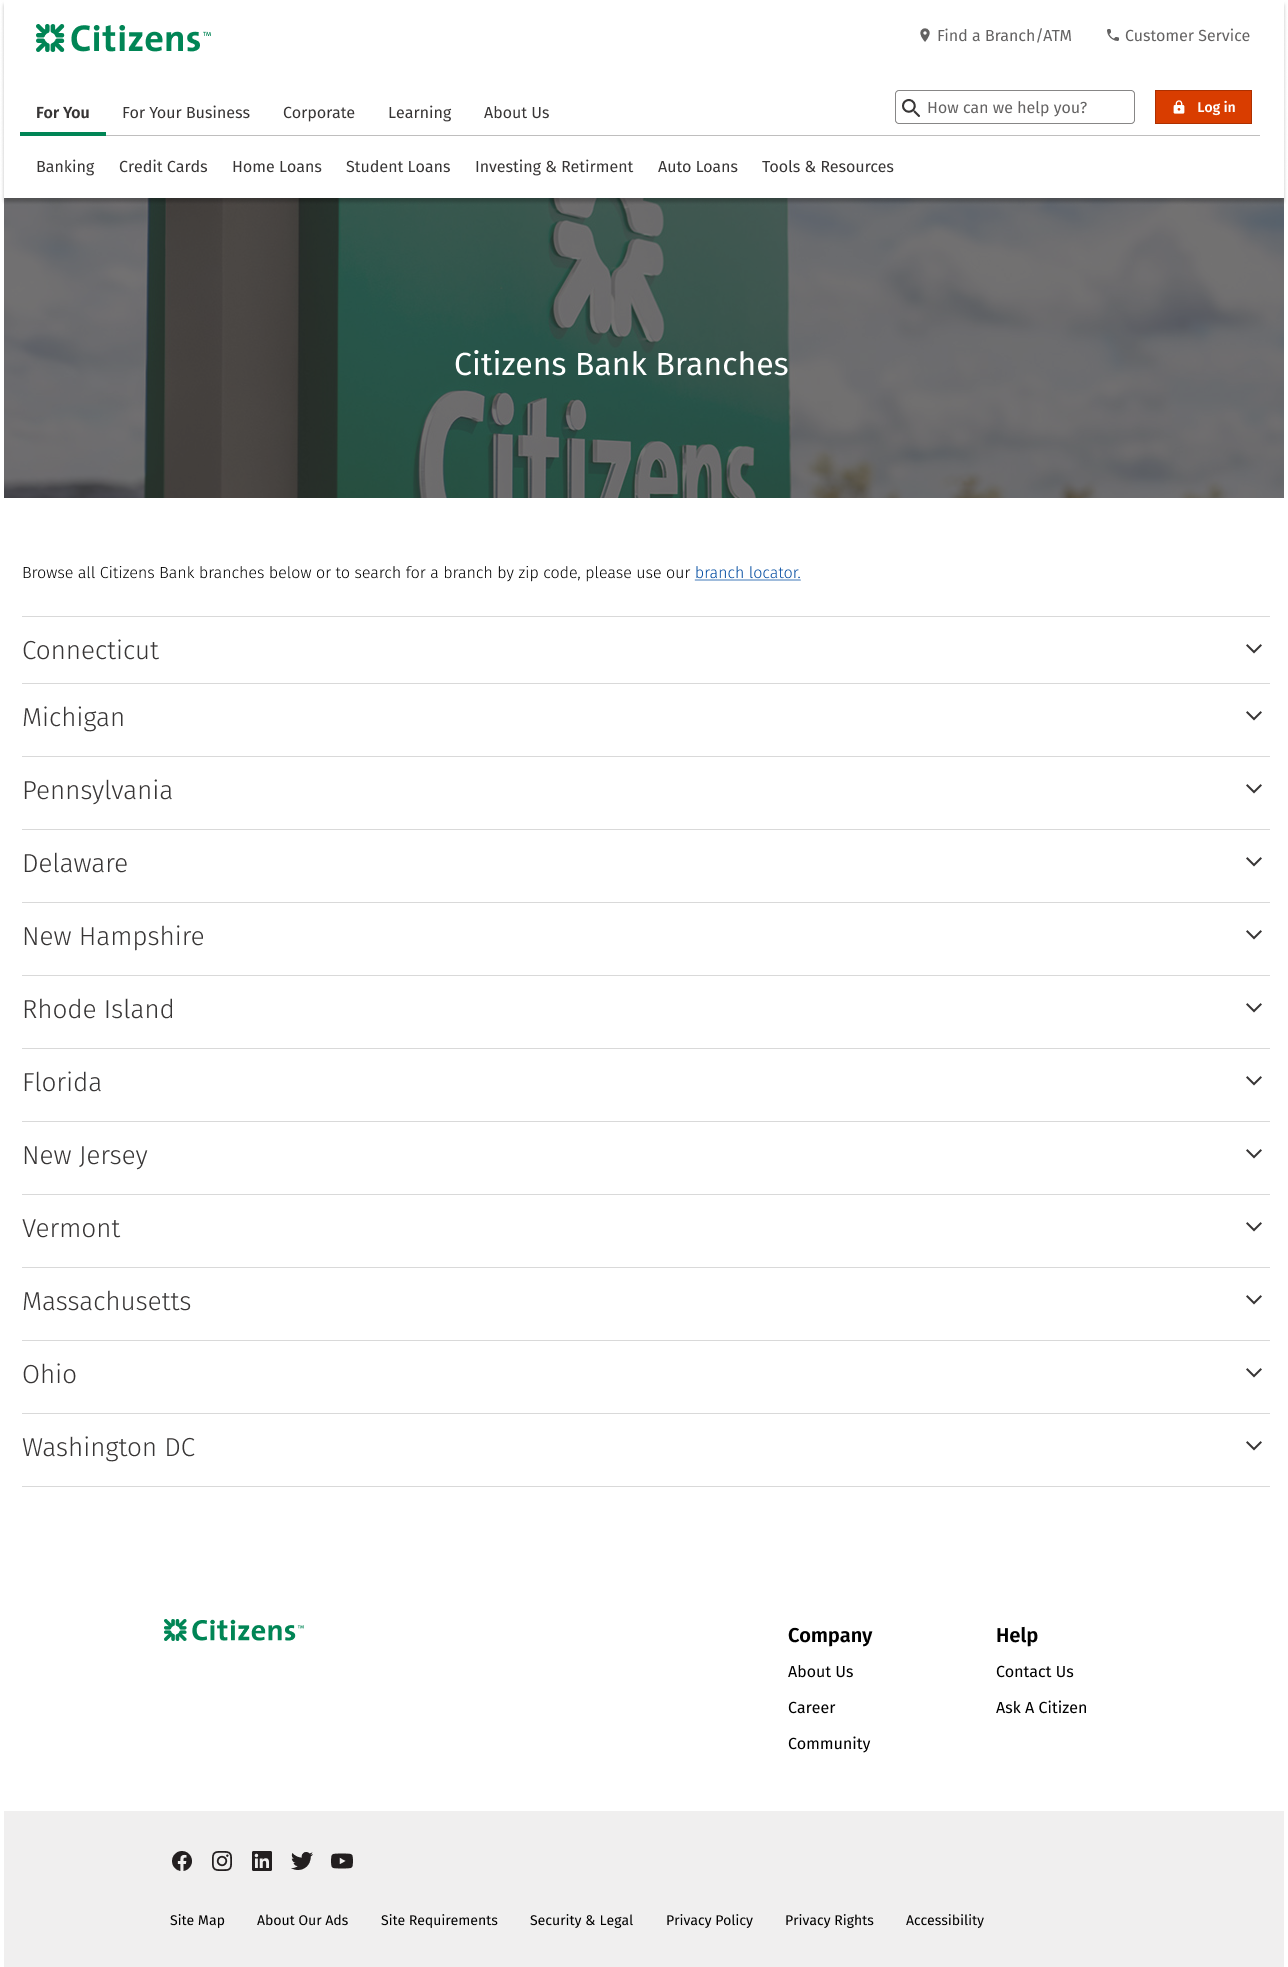Click the Find a Branch/ATM link
Viewport: 1288px width, 1967px height.
coord(995,36)
